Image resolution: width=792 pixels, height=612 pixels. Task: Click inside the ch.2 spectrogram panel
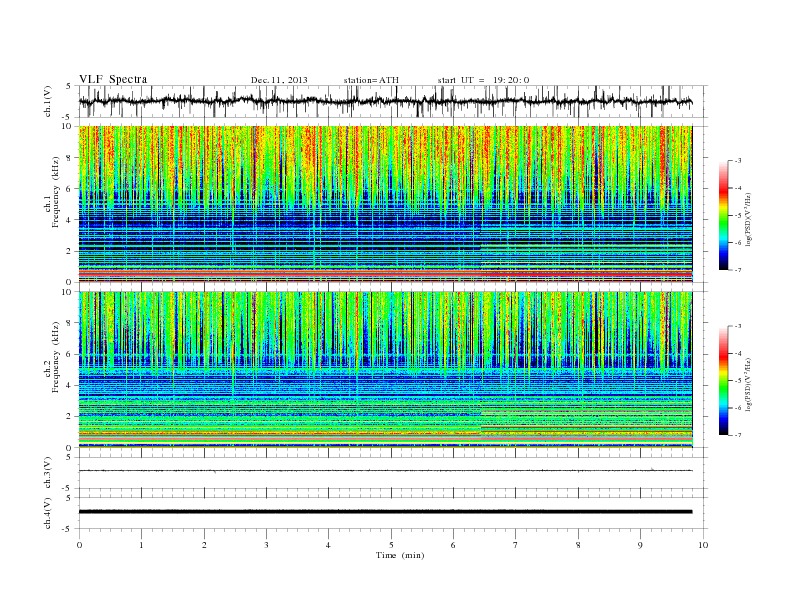point(385,370)
